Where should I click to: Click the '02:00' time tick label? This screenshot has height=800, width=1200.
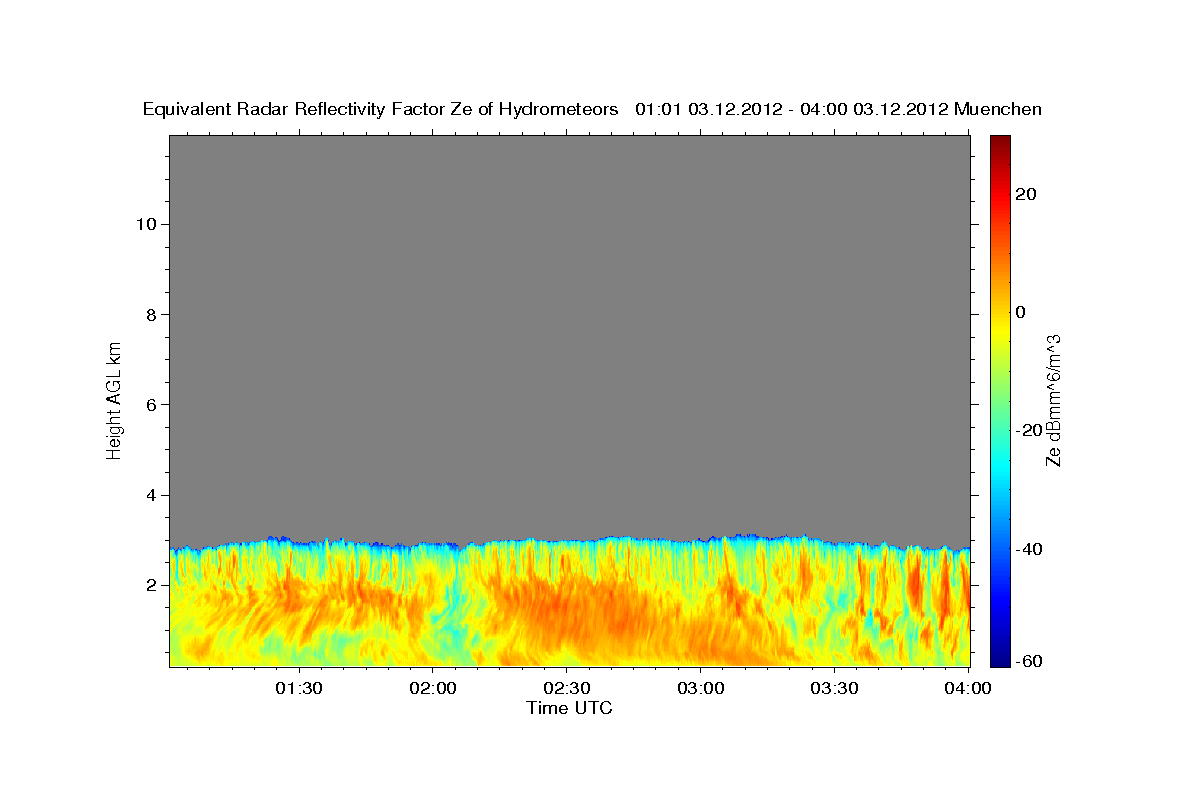tap(433, 689)
